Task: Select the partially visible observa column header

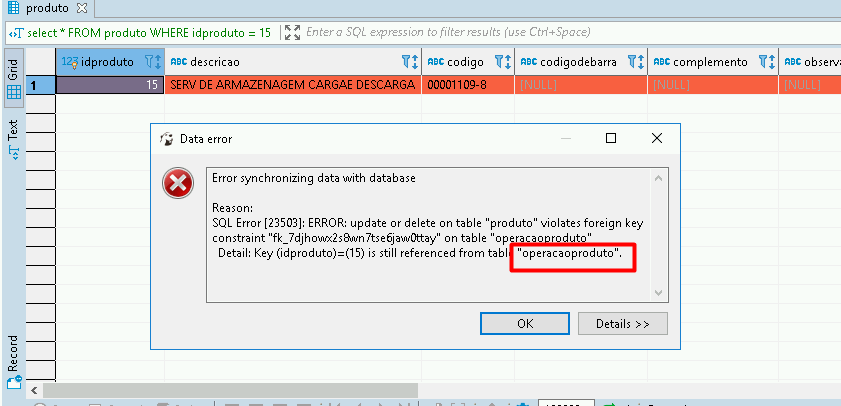Action: coord(810,62)
